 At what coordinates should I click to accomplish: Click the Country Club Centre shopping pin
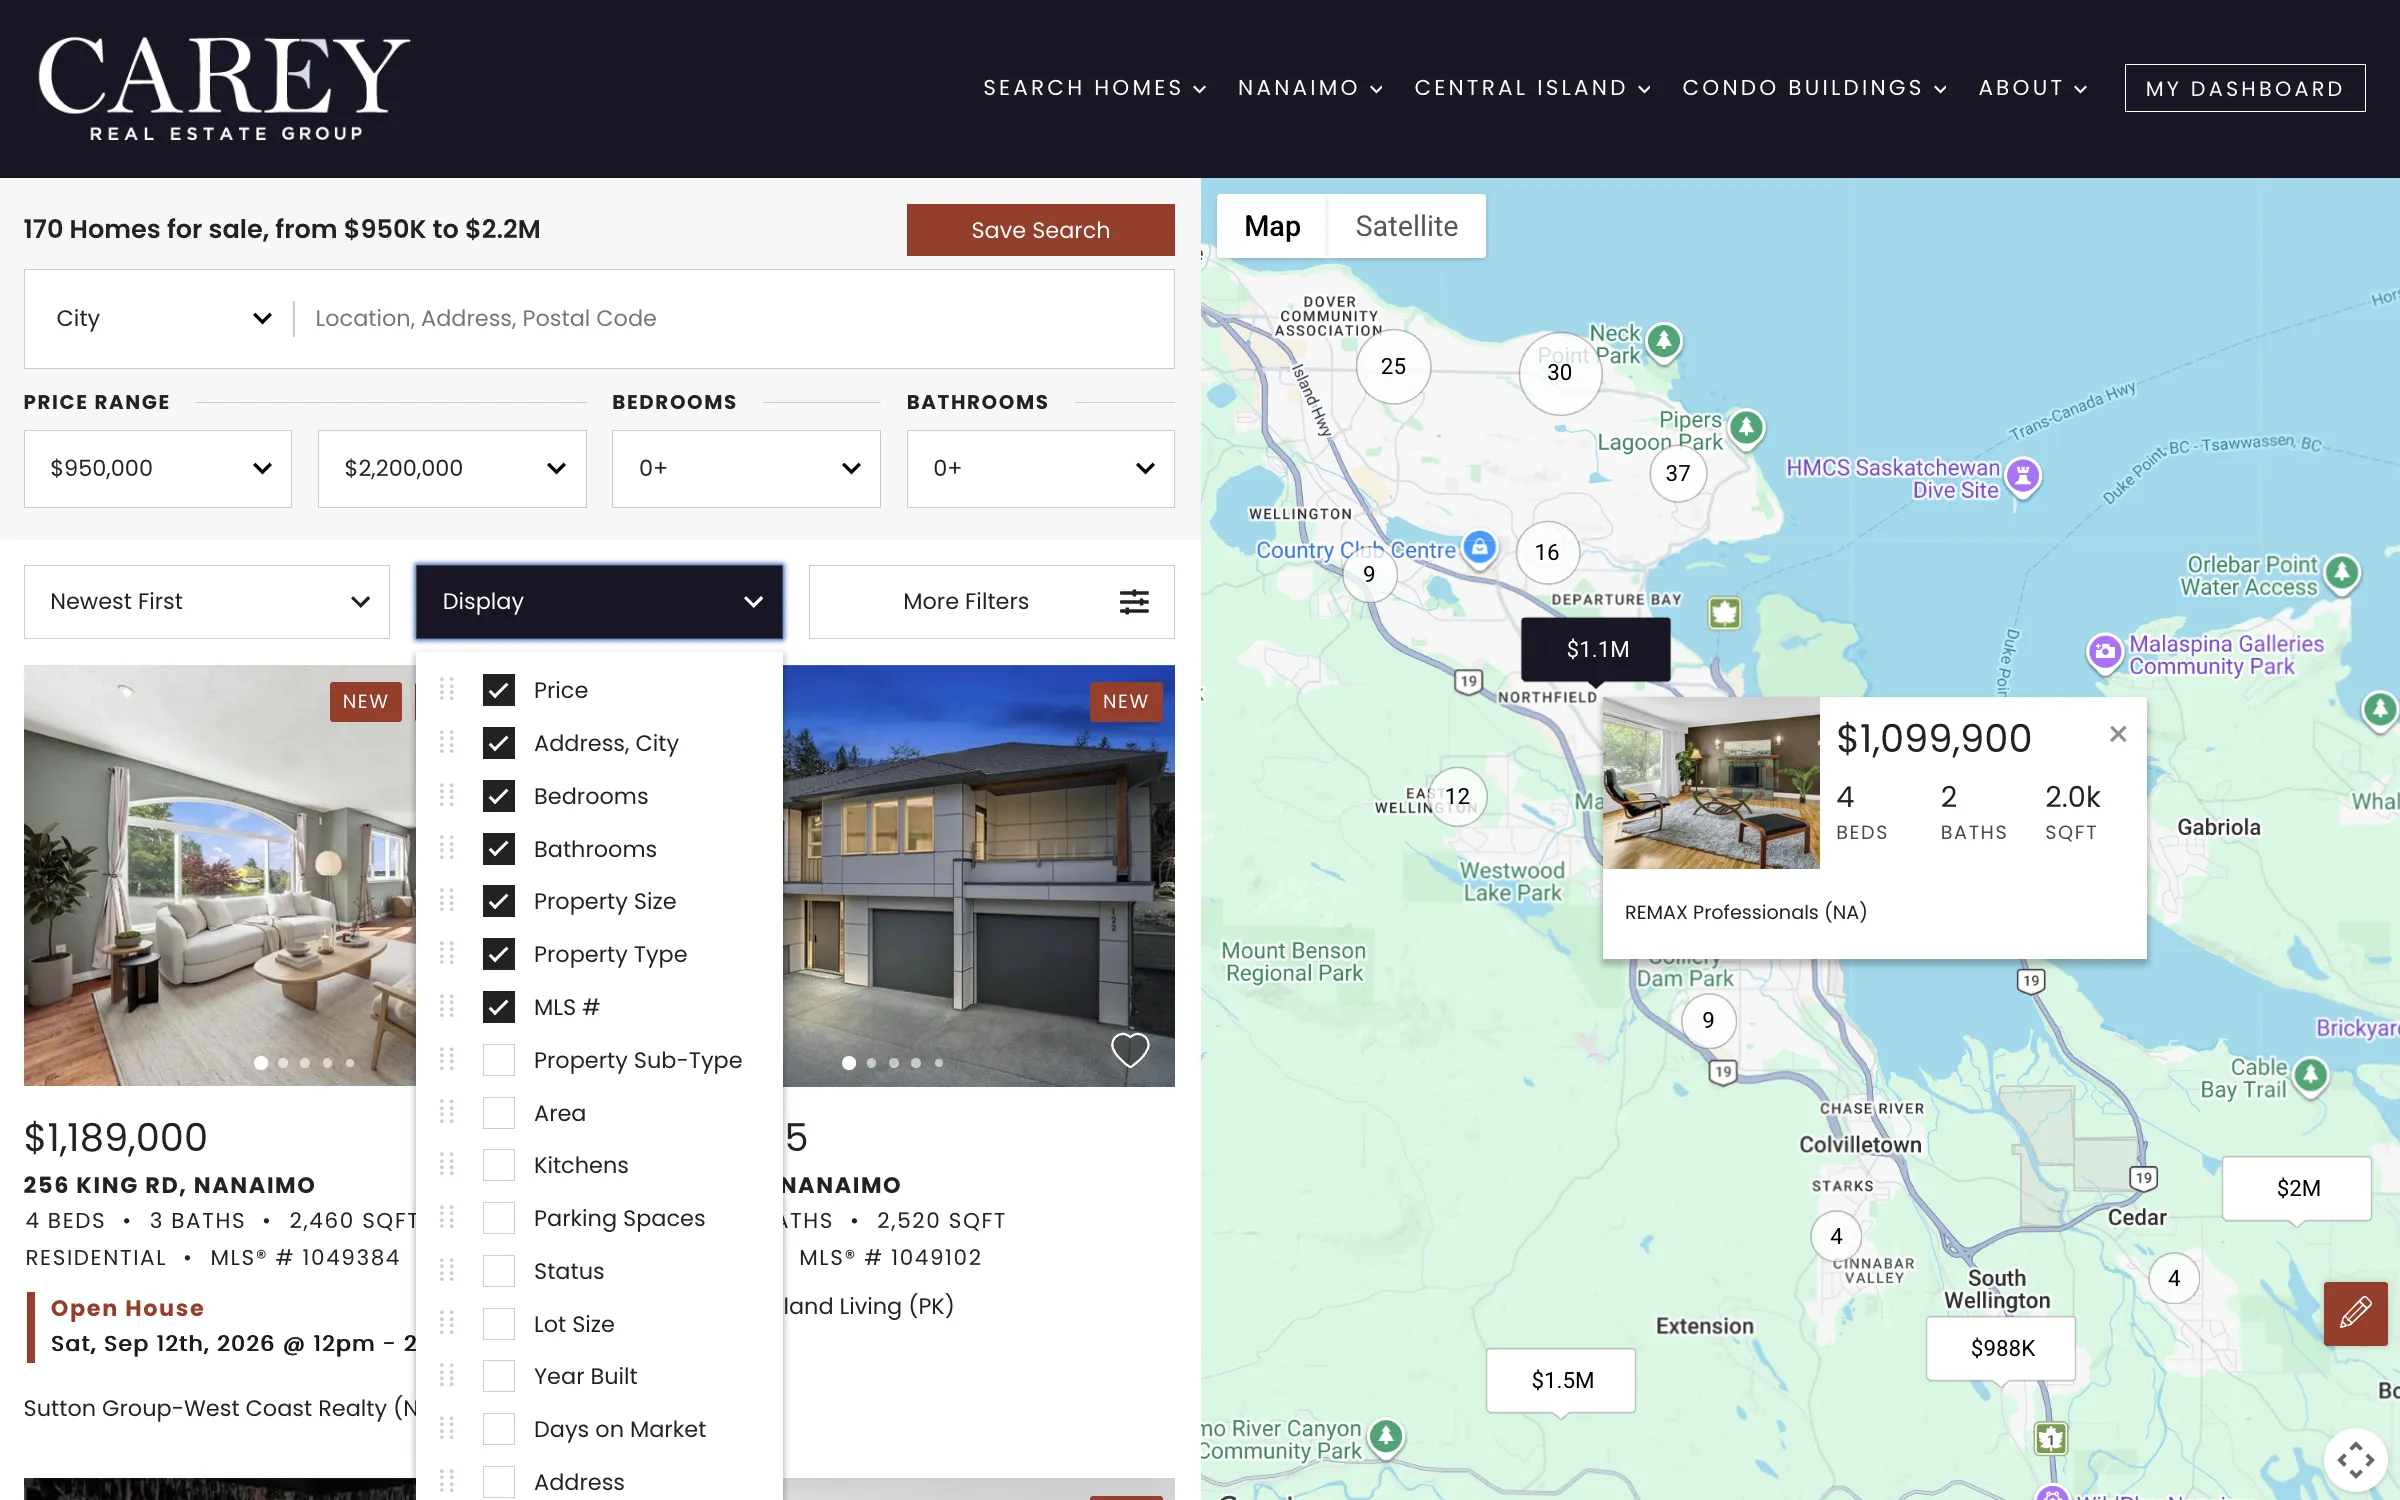coord(1479,548)
